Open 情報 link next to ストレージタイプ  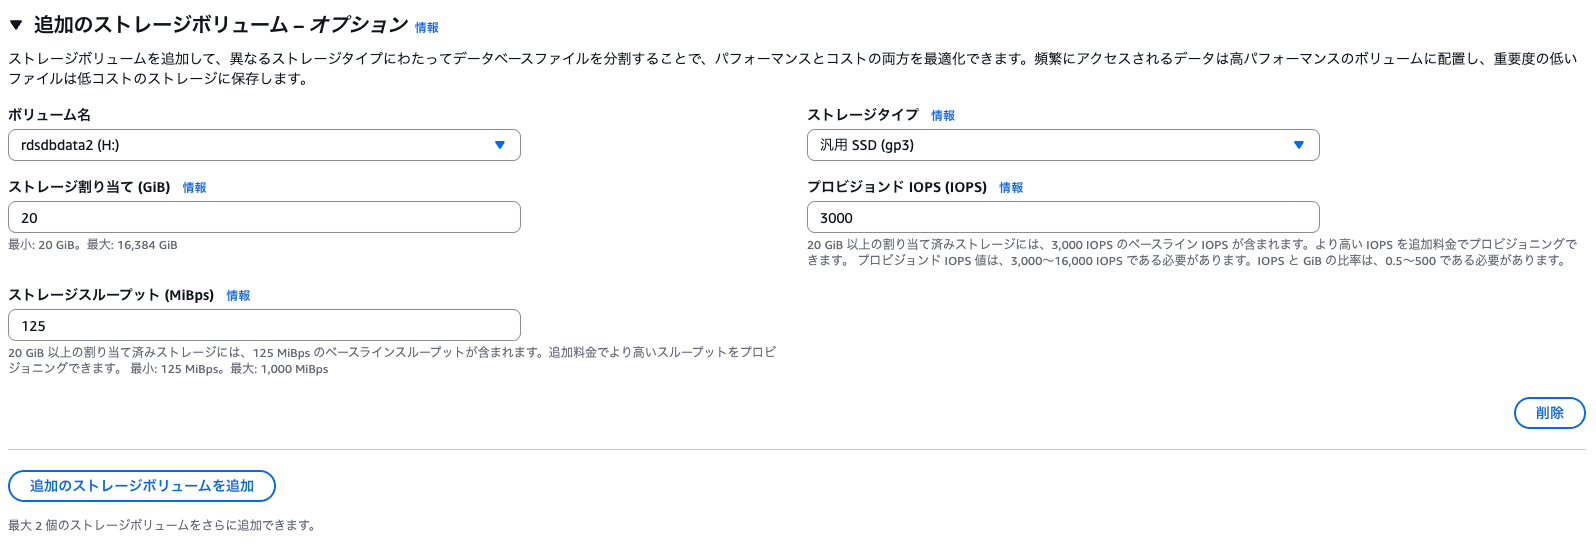[942, 116]
